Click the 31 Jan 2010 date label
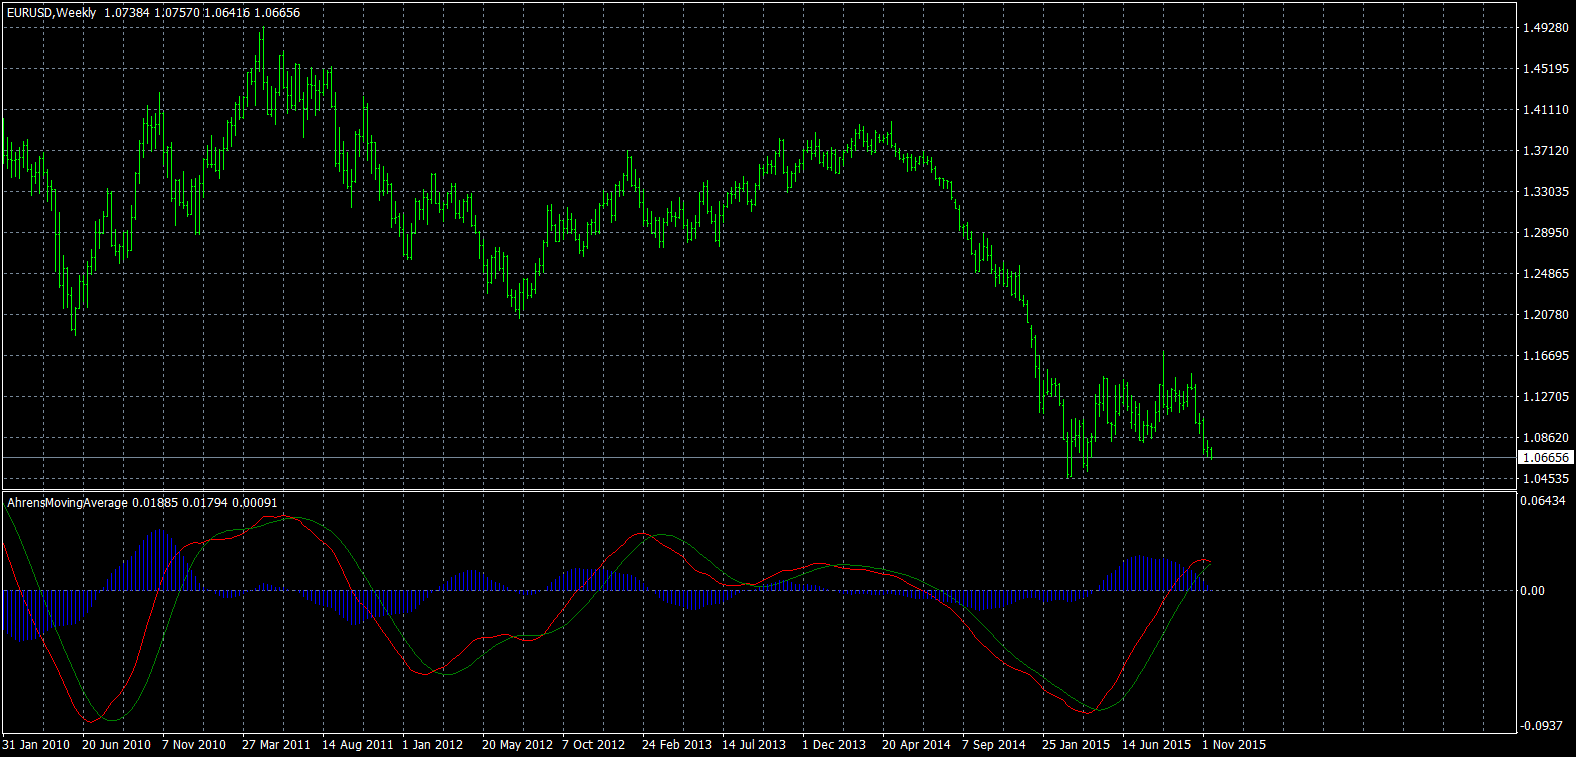Viewport: 1576px width, 757px height. (36, 745)
